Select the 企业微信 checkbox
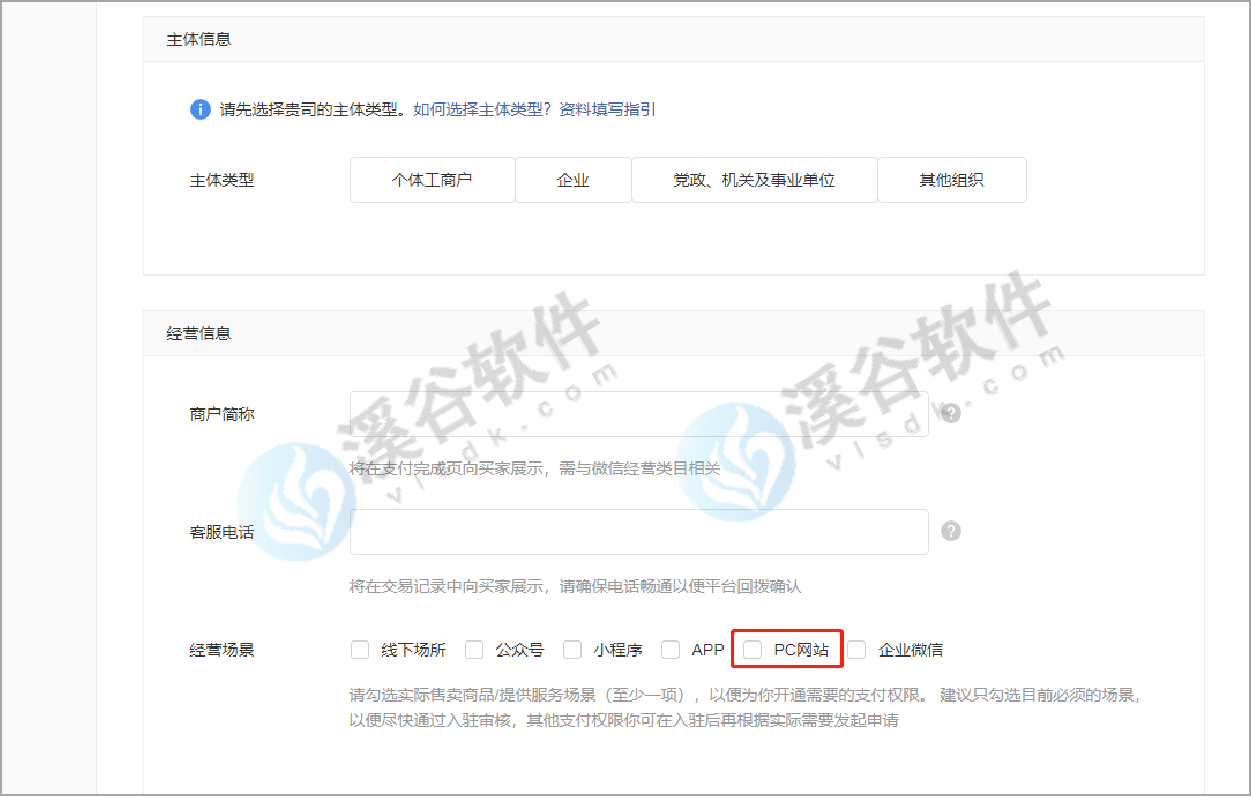The image size is (1251, 796). click(857, 650)
